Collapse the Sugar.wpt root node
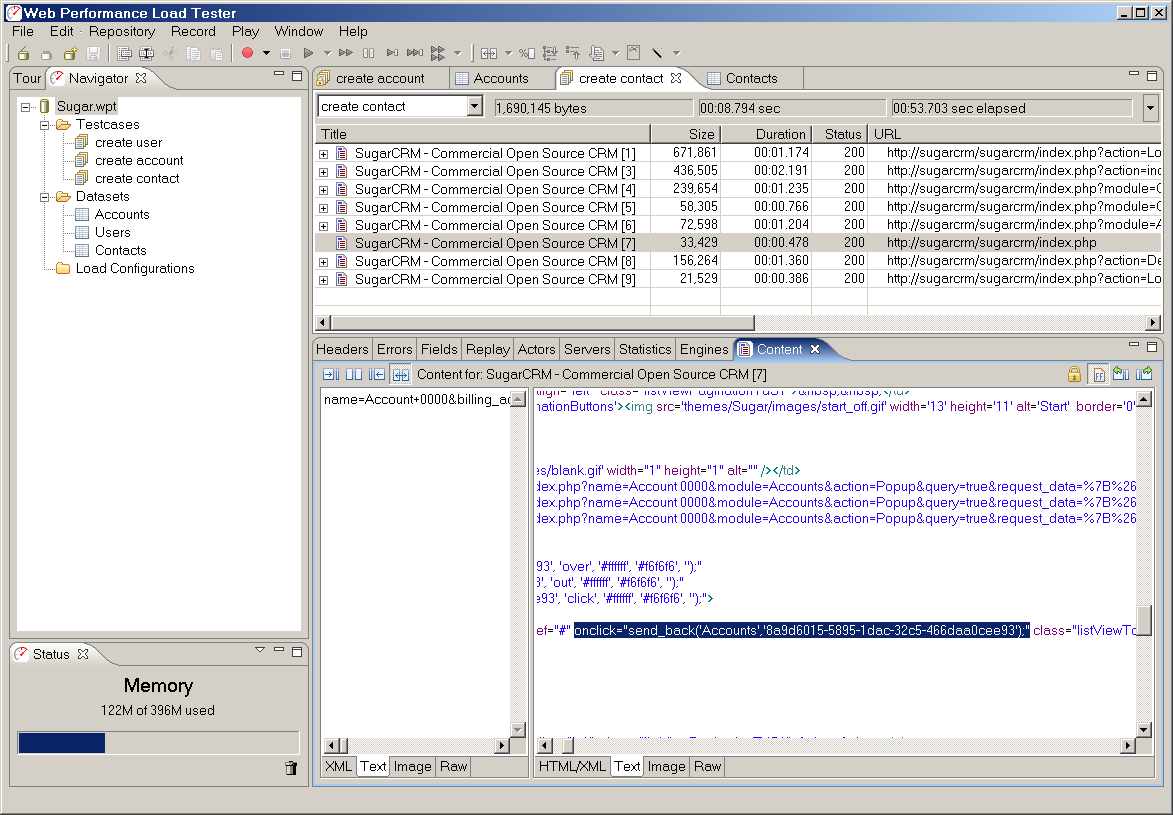1173x815 pixels. click(x=25, y=107)
